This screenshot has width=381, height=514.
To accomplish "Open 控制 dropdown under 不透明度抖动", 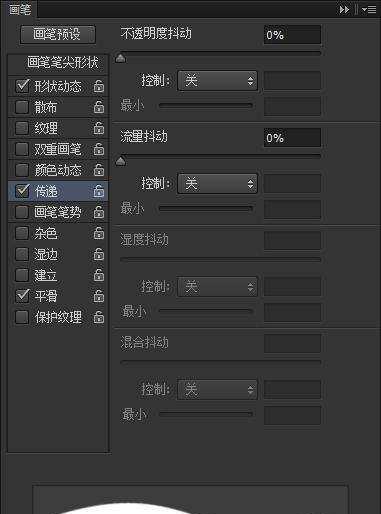I will point(217,81).
